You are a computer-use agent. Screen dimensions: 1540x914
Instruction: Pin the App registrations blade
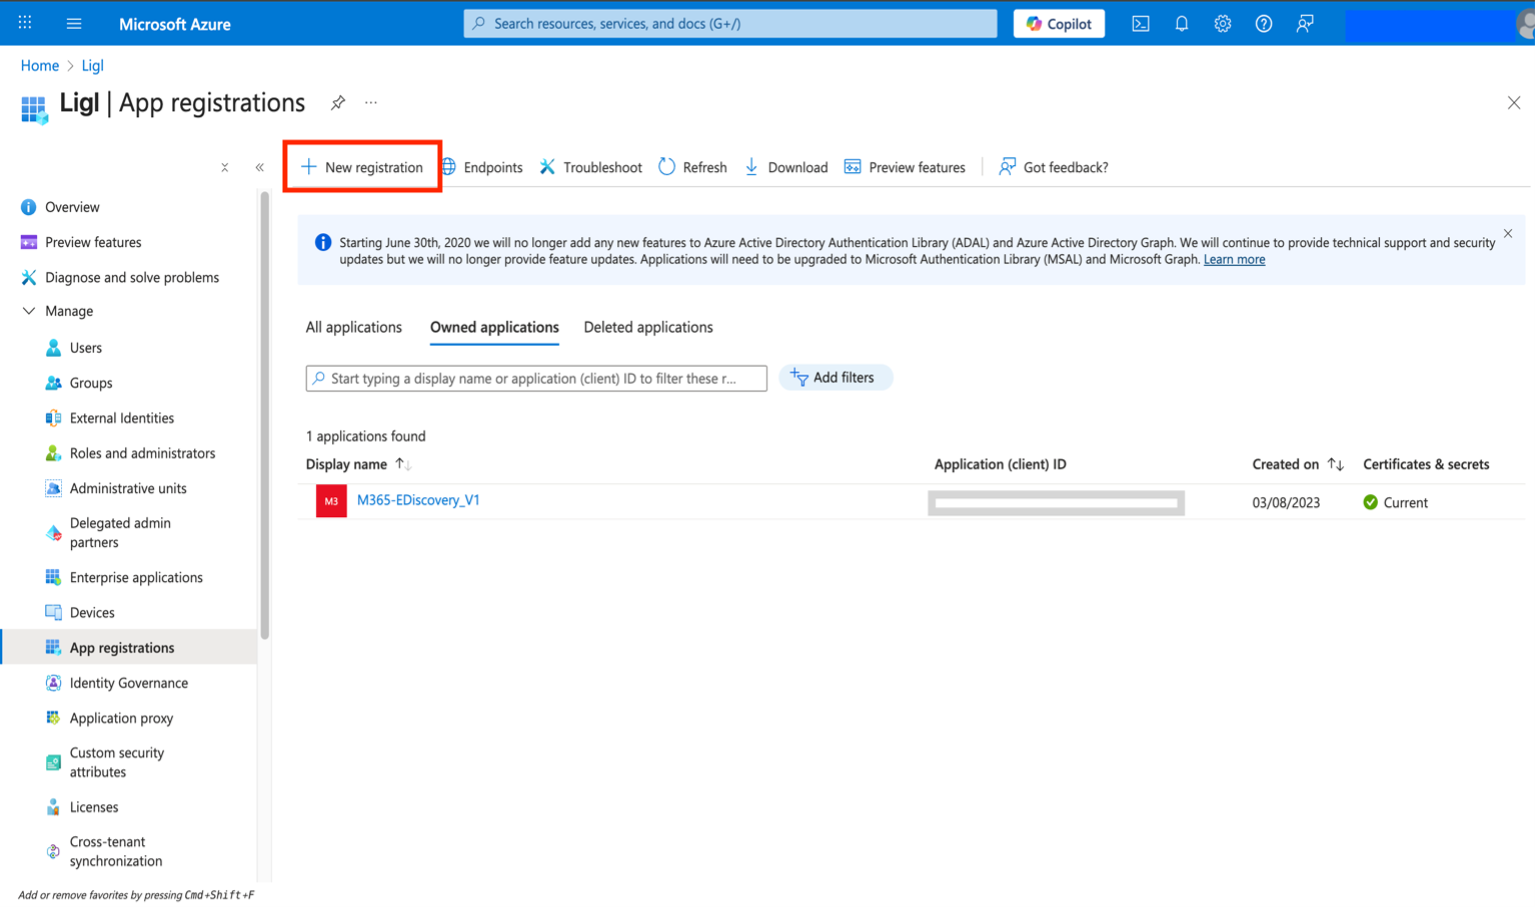(338, 103)
